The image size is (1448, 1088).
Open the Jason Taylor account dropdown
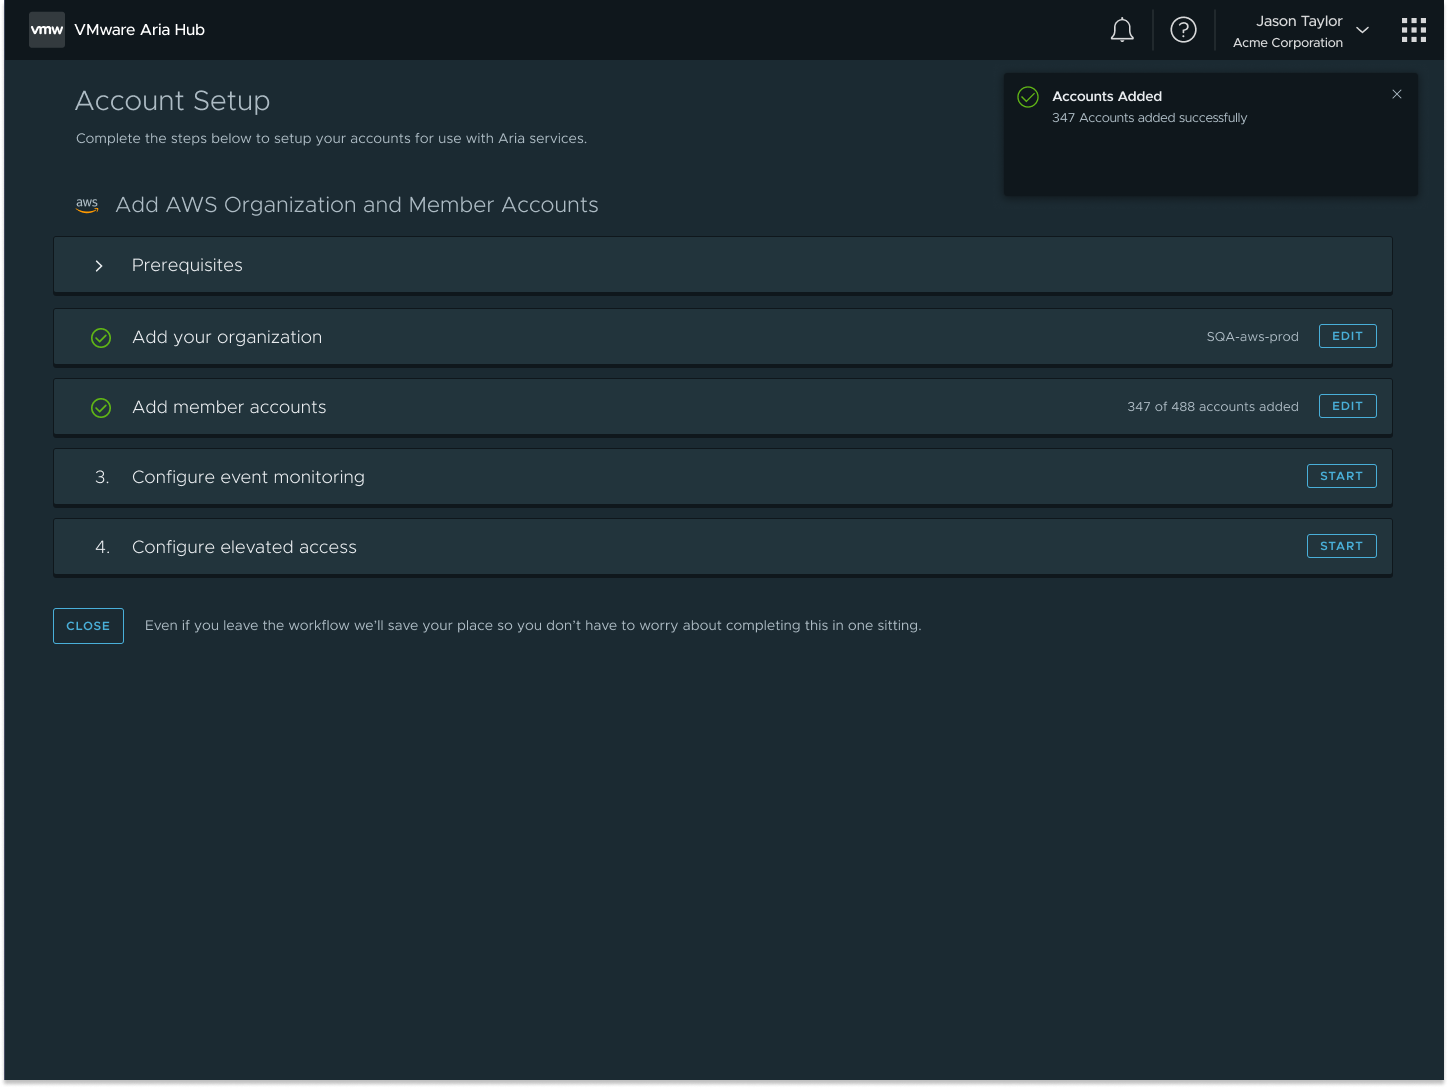(1362, 30)
